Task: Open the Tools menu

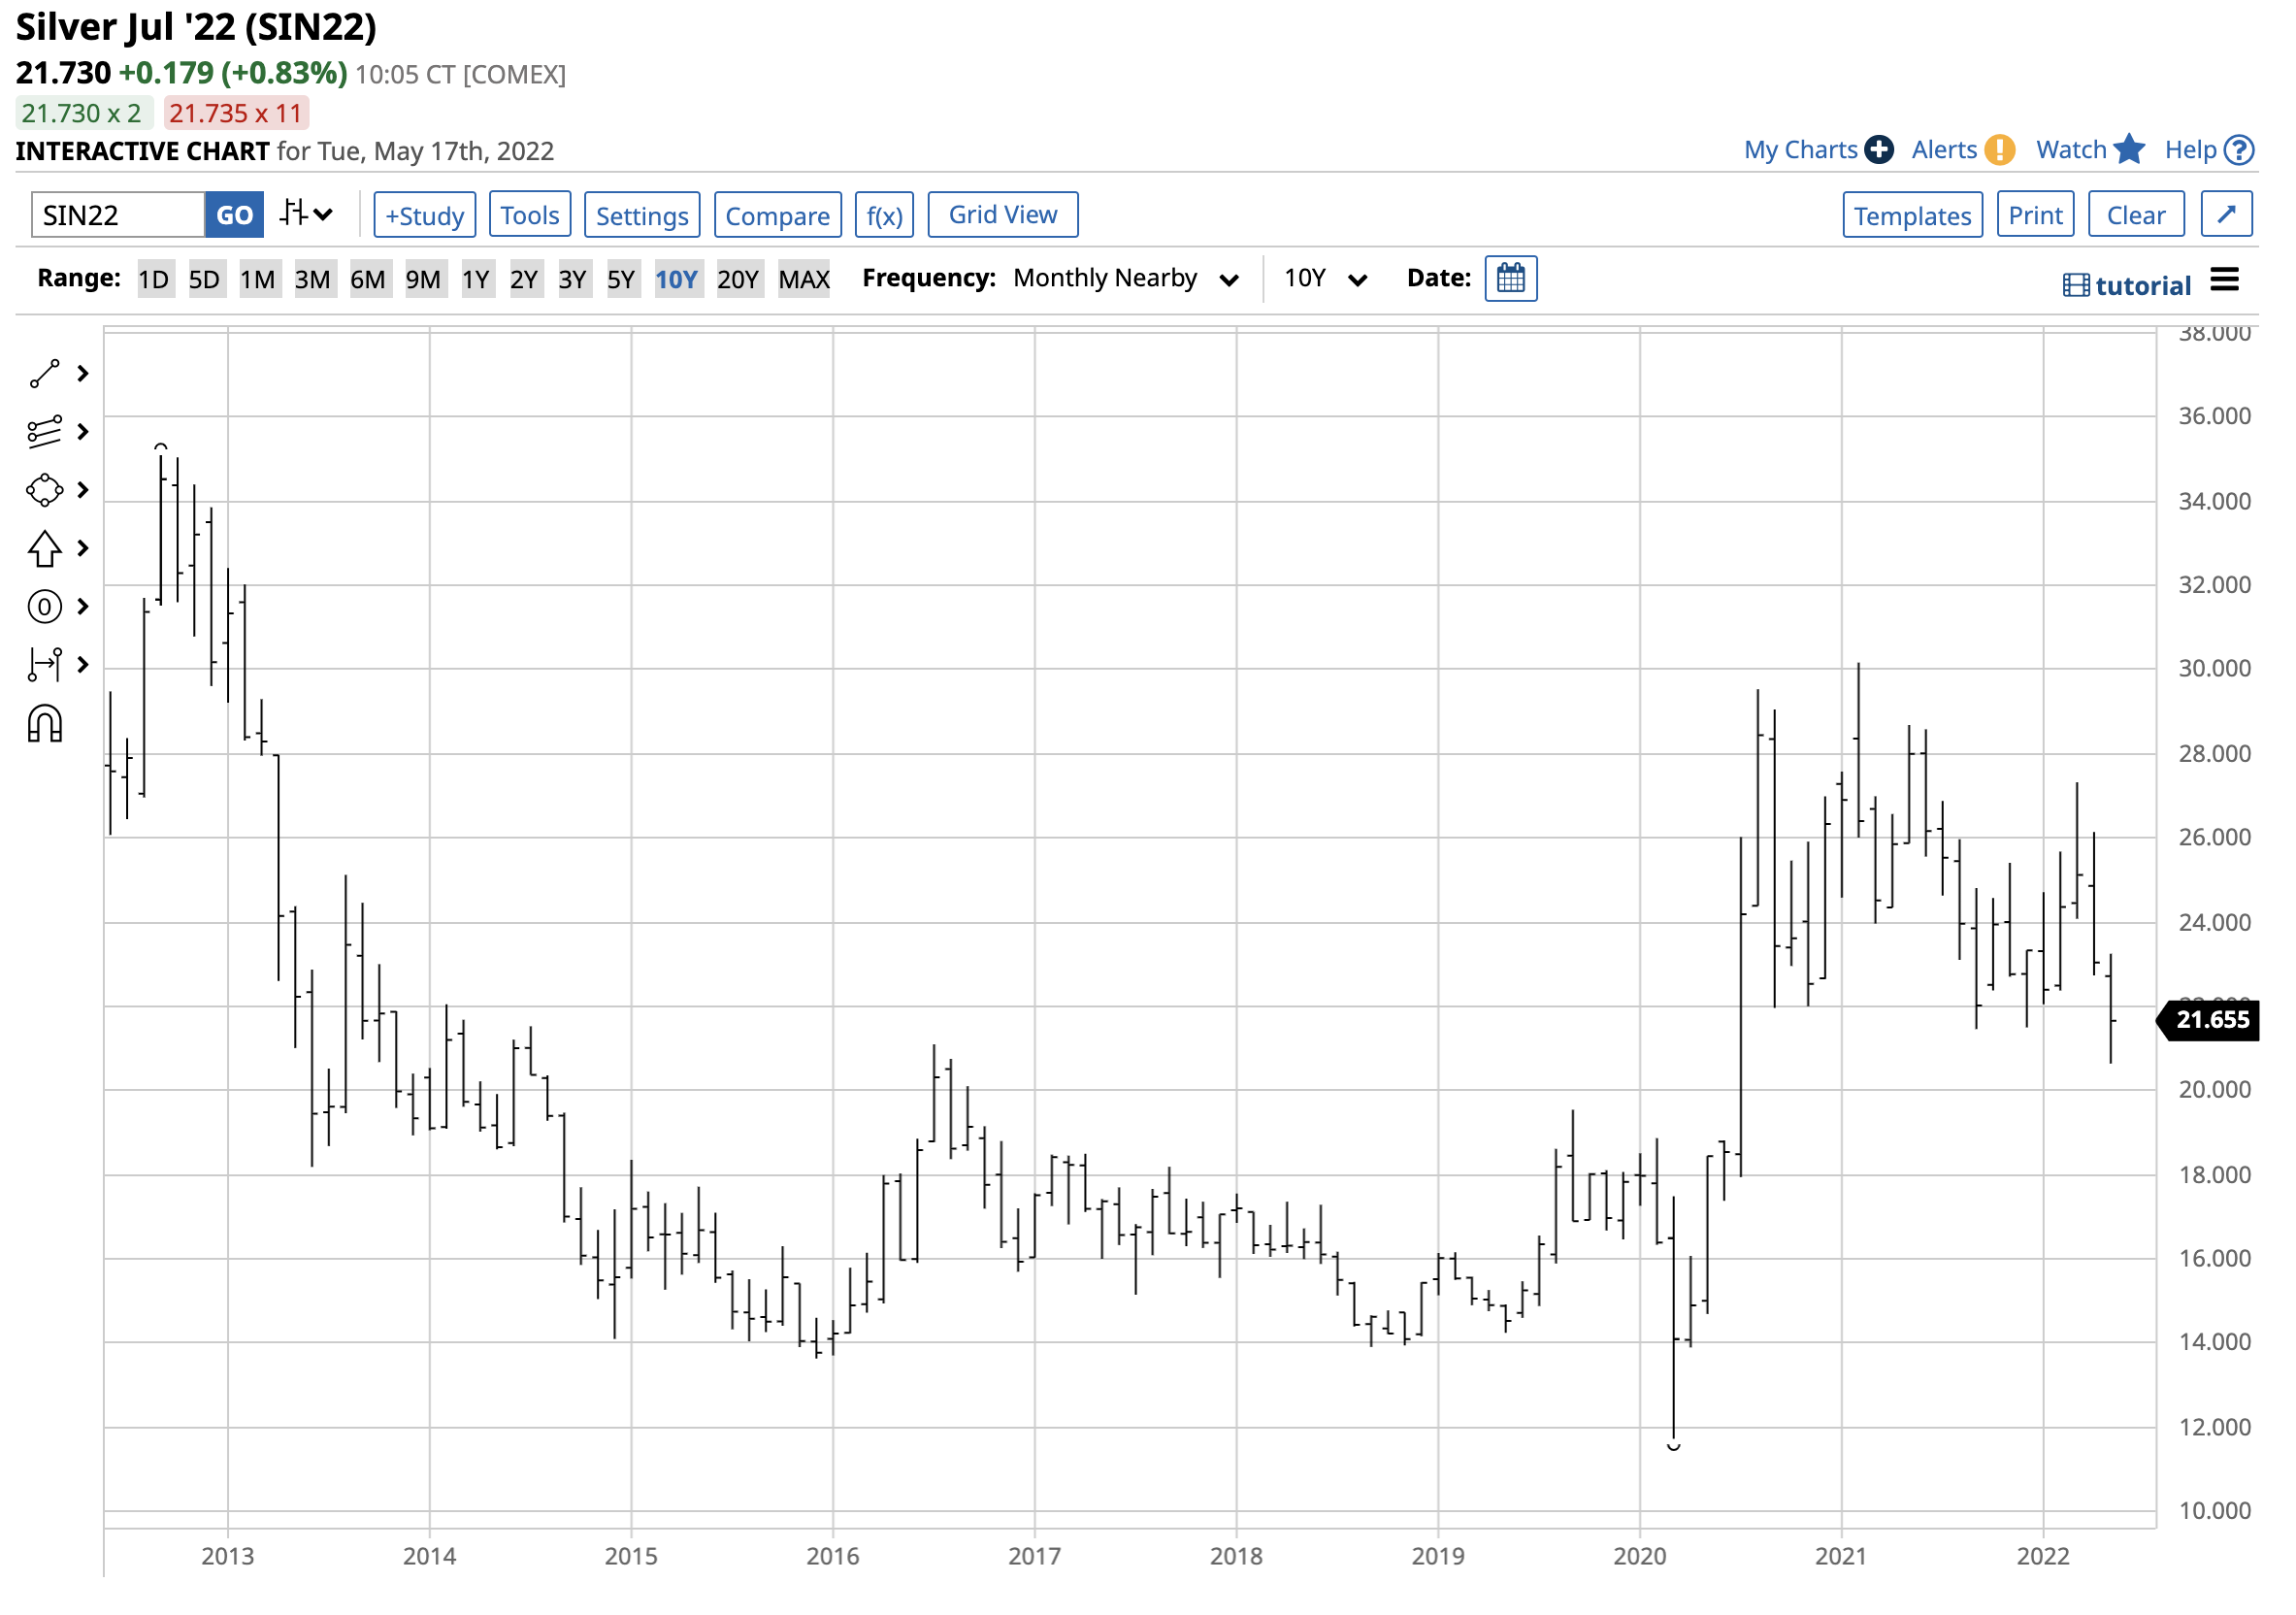Action: pos(531,215)
